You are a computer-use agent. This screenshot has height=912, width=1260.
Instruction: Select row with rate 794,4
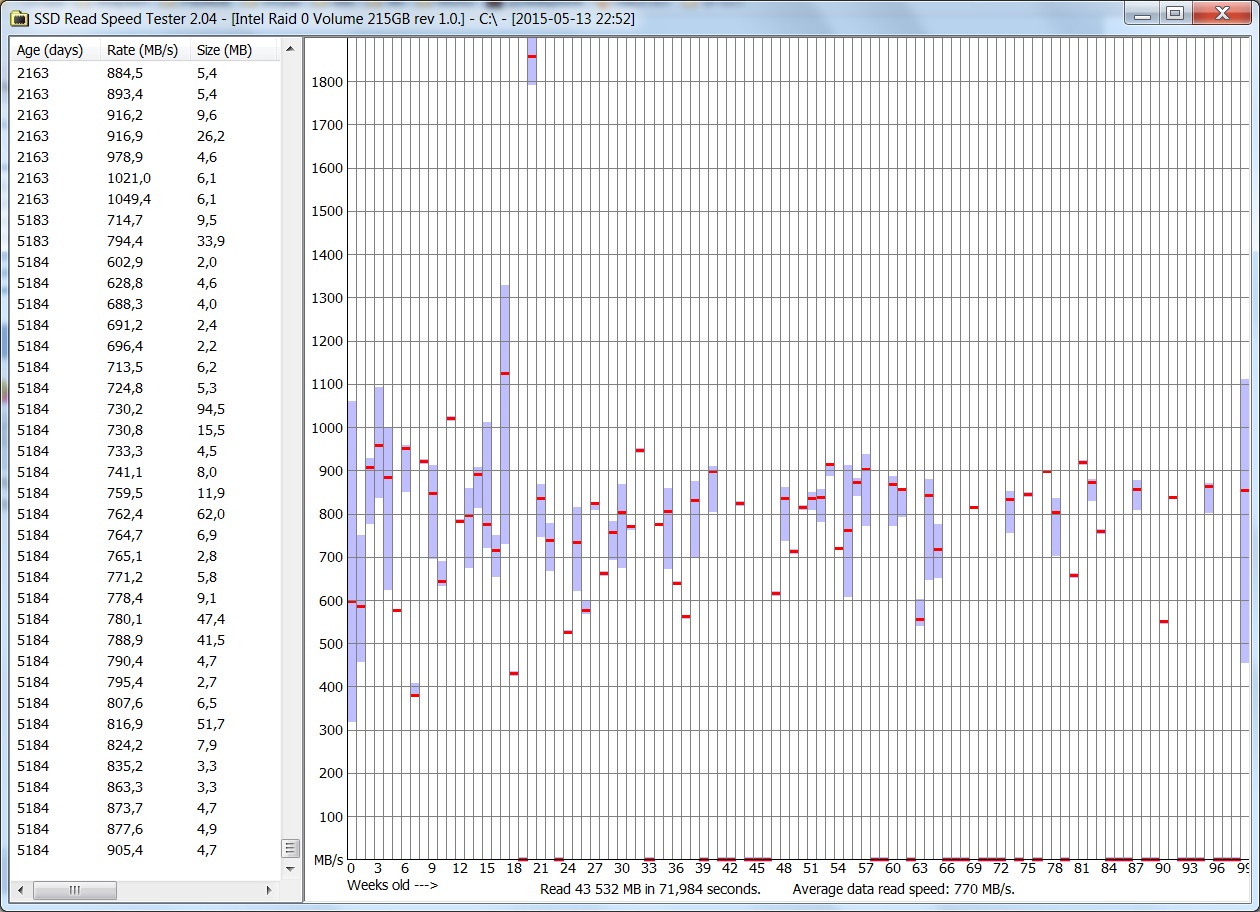(144, 241)
